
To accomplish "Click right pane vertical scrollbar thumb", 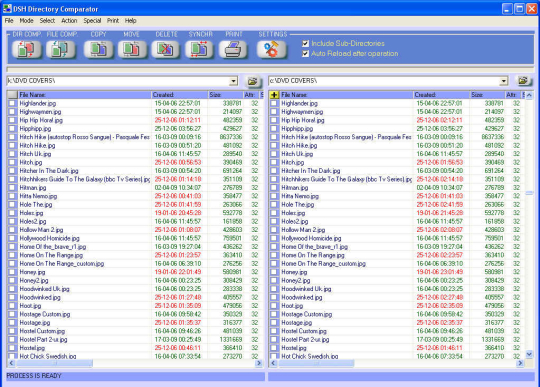I will click(x=529, y=193).
